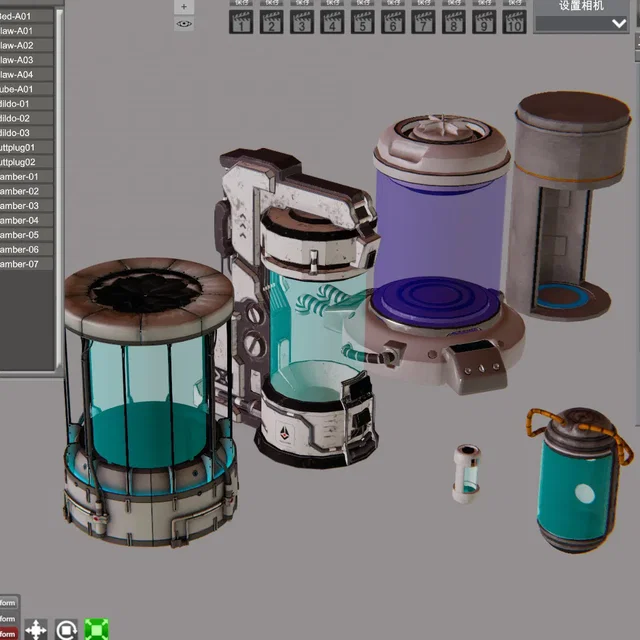640x640 pixels.
Task: Select the 'amber-06' list item
Action: pyautogui.click(x=26, y=249)
